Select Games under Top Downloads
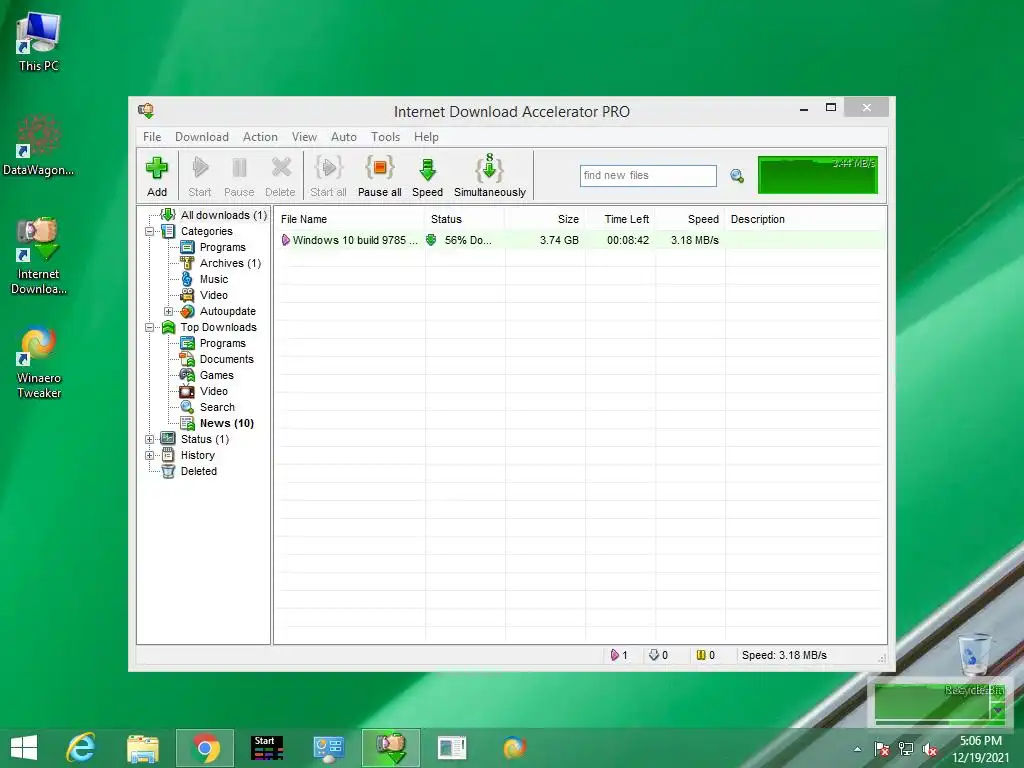The height and width of the screenshot is (768, 1024). coord(216,376)
